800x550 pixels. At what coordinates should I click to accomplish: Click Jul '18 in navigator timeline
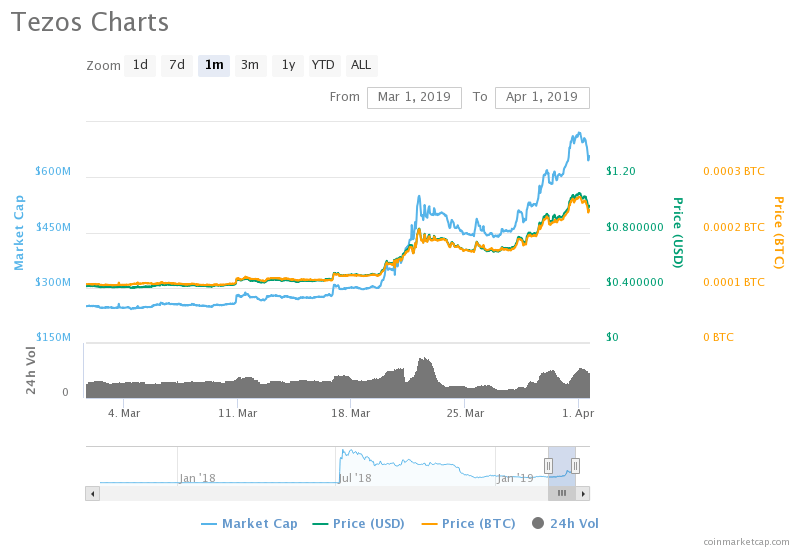click(355, 478)
